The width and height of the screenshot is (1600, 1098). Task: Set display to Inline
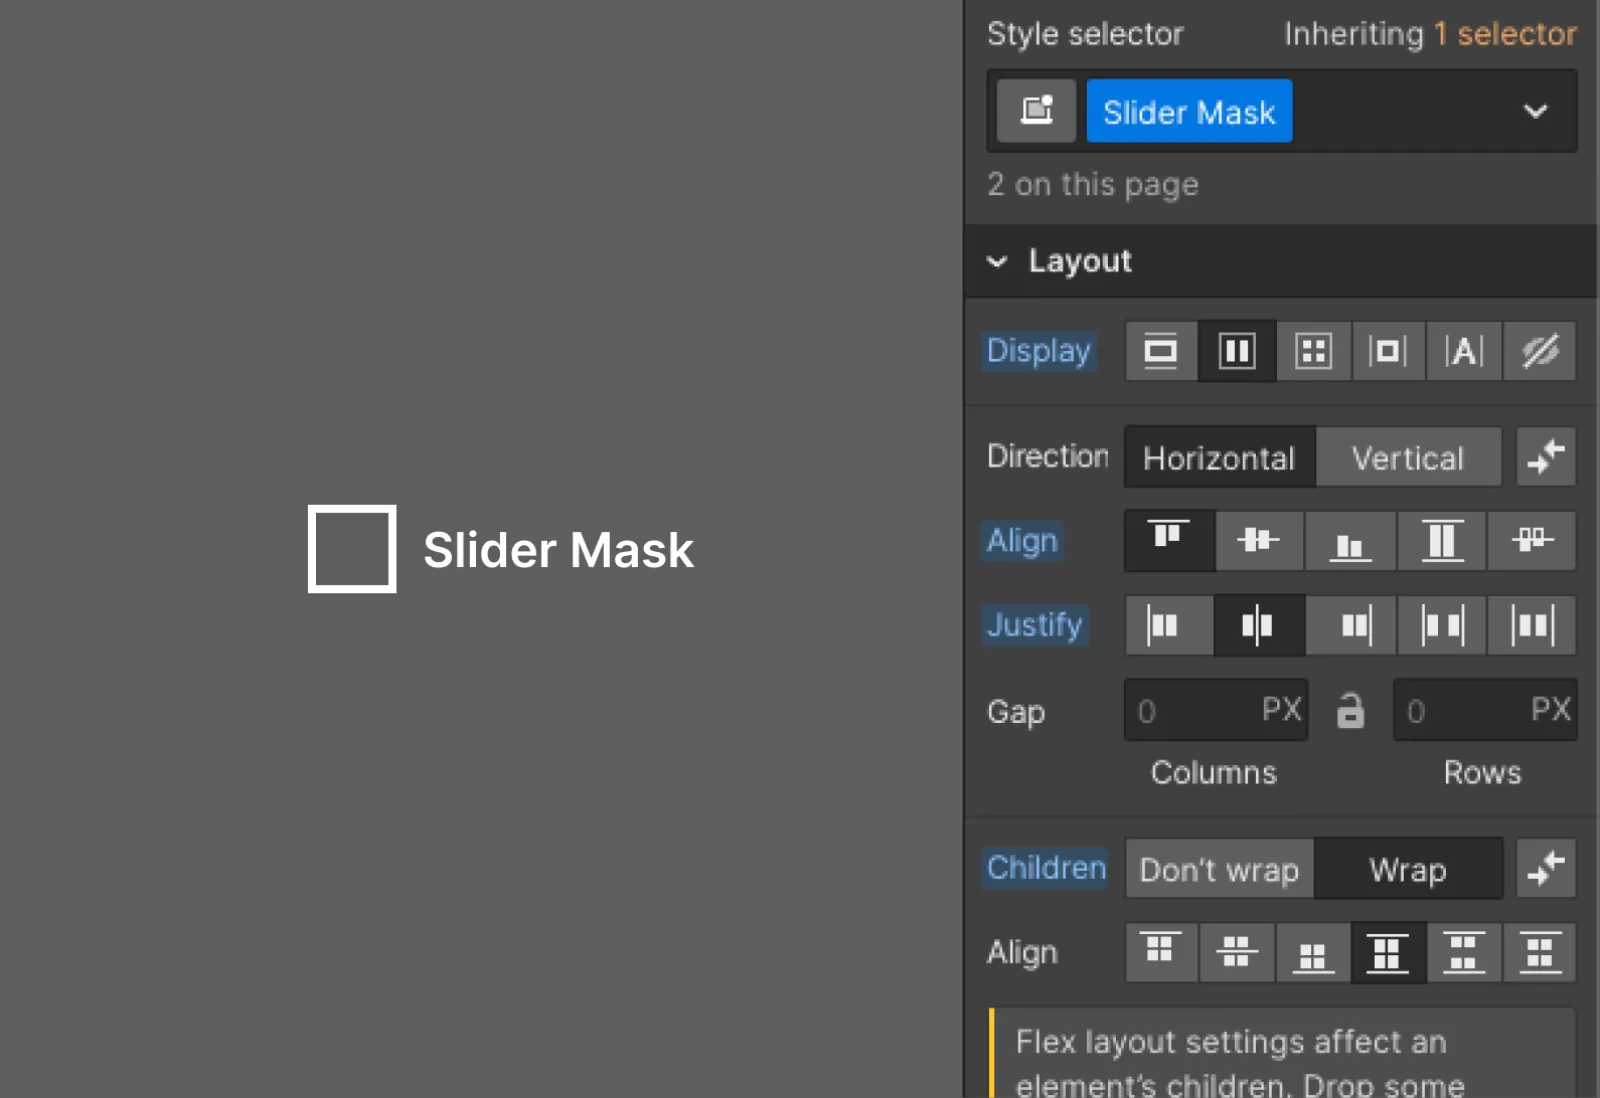coord(1463,351)
